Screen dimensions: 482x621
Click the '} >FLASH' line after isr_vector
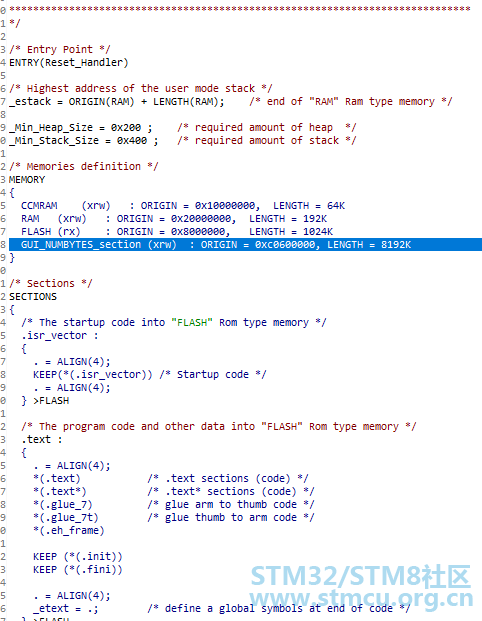point(45,401)
